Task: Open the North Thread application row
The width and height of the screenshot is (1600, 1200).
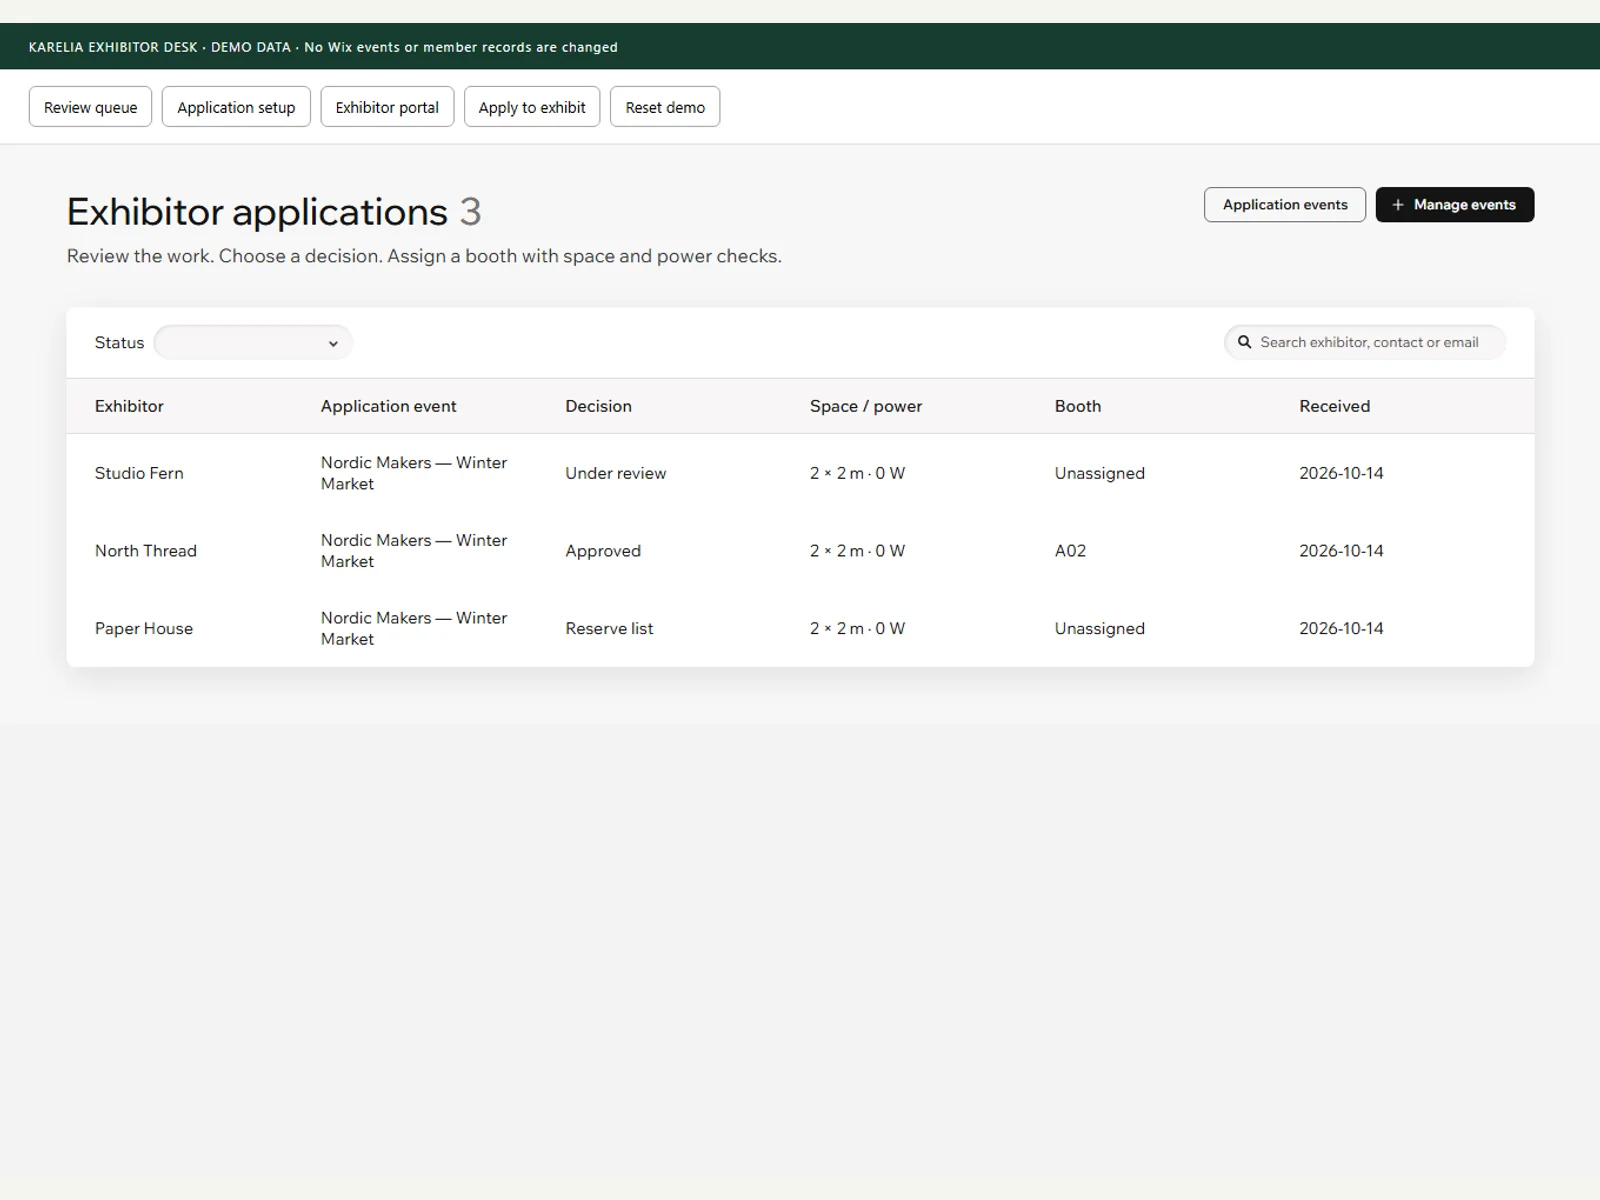Action: [x=800, y=551]
